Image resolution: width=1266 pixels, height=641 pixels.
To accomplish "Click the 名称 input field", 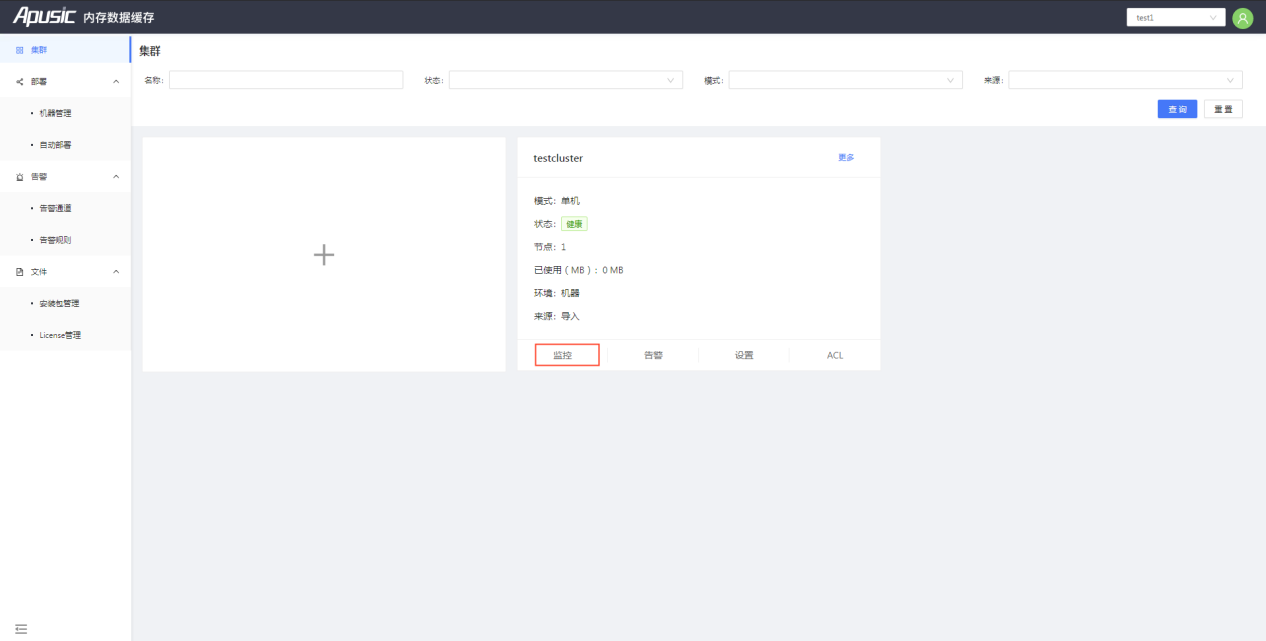I will [286, 80].
